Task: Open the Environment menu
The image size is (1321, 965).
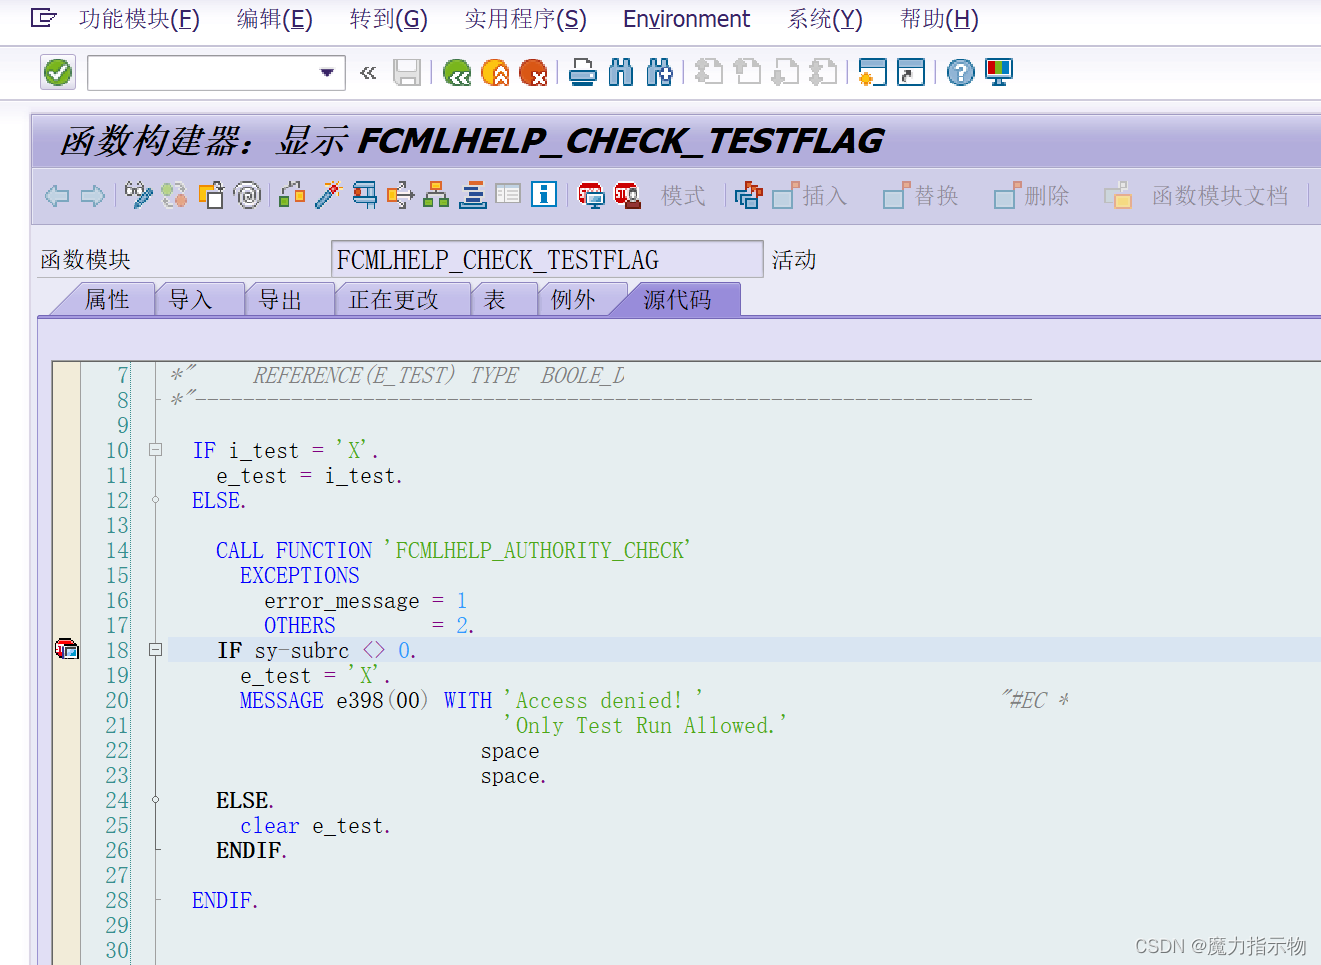Action: pyautogui.click(x=686, y=19)
